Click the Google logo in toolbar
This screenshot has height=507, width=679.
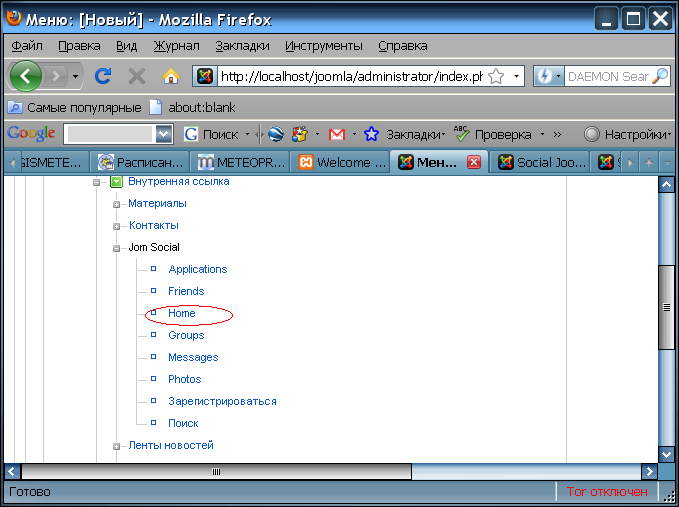pyautogui.click(x=31, y=133)
